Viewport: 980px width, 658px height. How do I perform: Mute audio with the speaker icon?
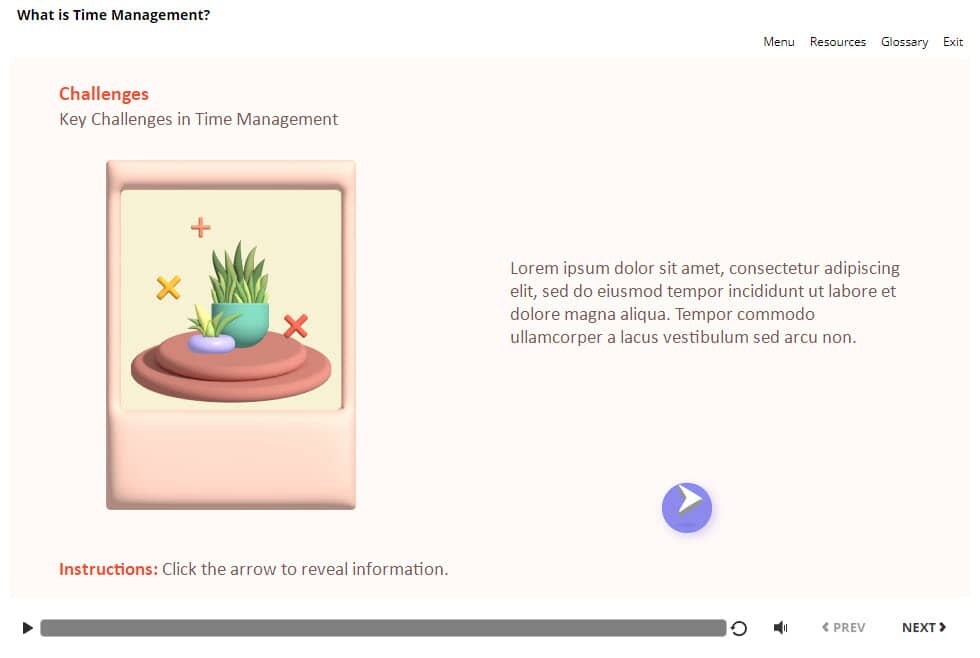point(780,628)
